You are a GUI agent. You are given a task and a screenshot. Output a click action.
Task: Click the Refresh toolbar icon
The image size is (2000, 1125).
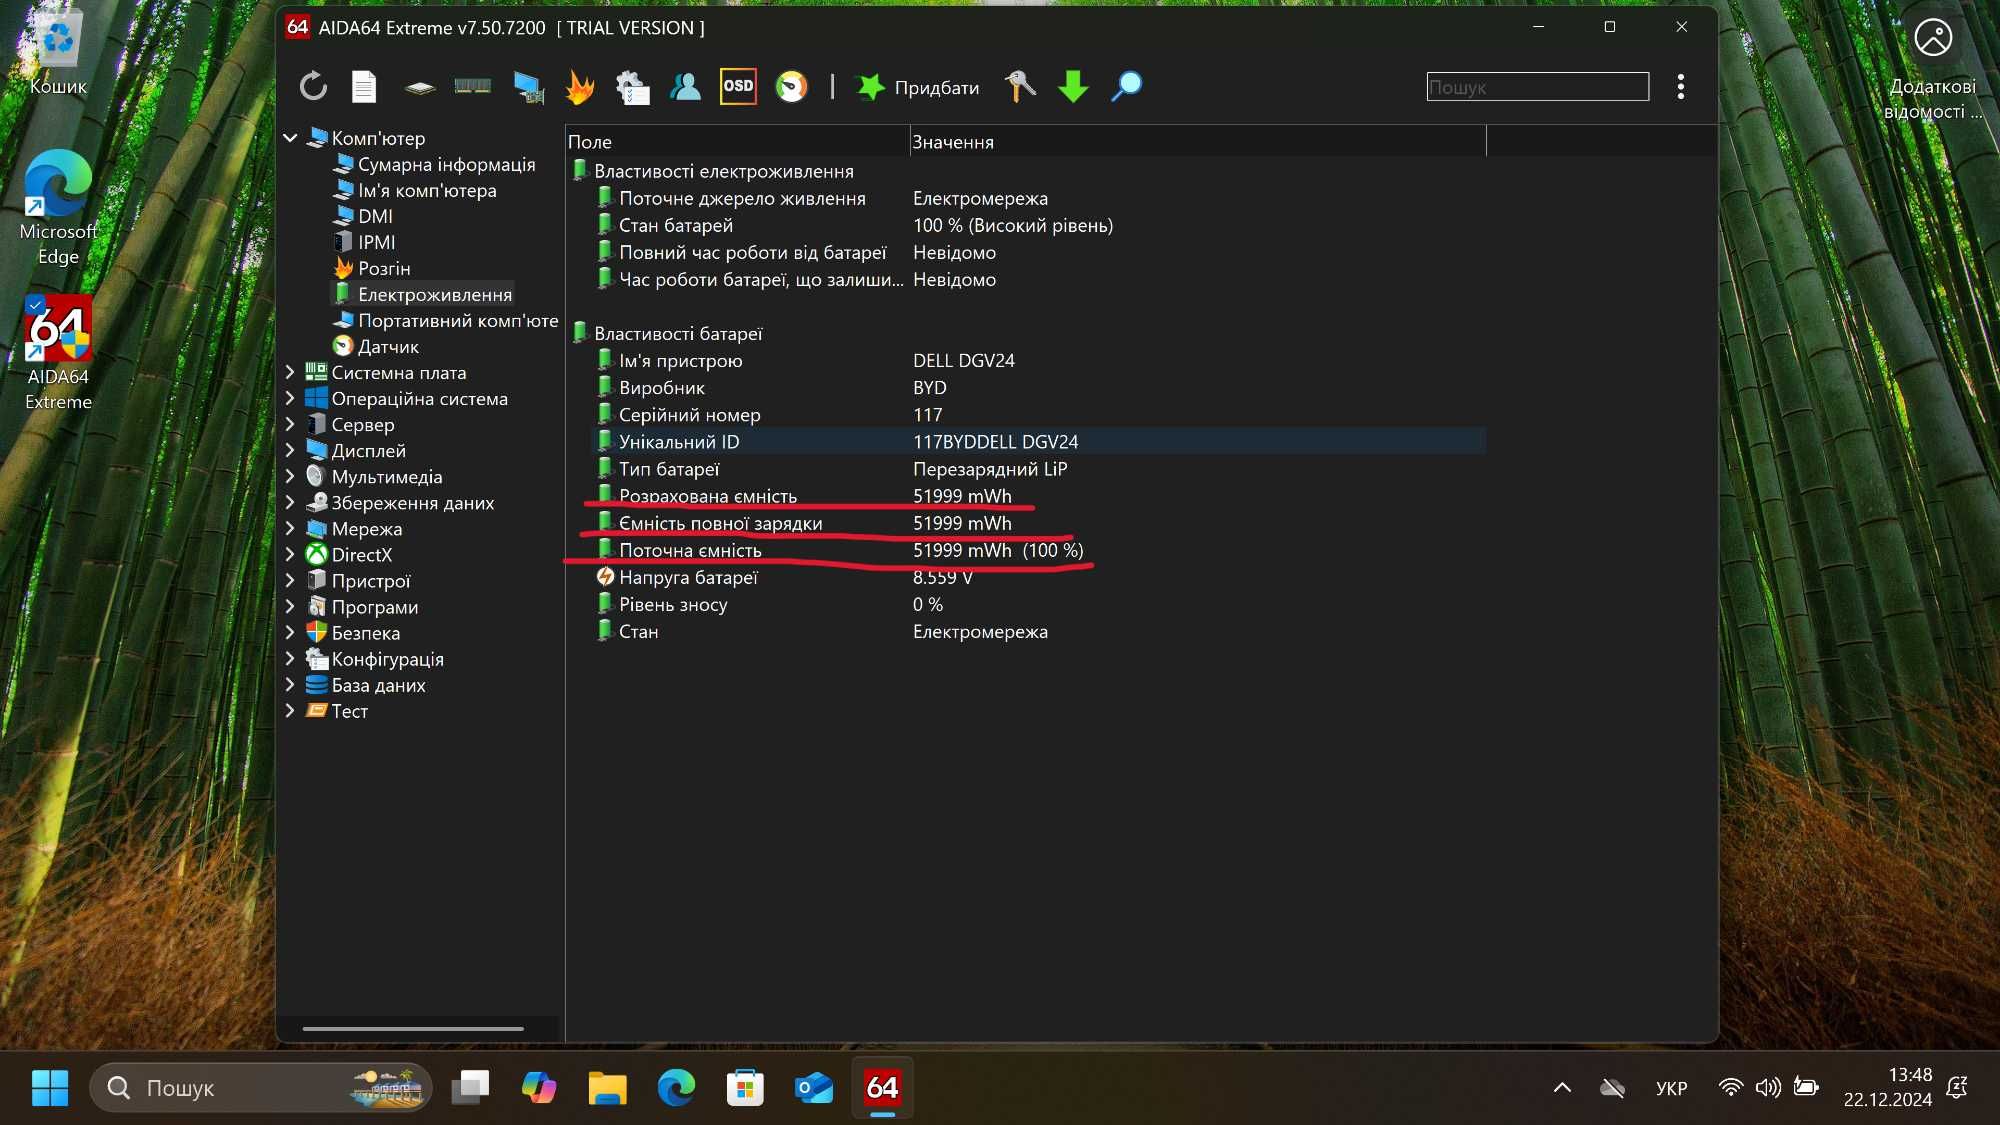click(x=313, y=87)
